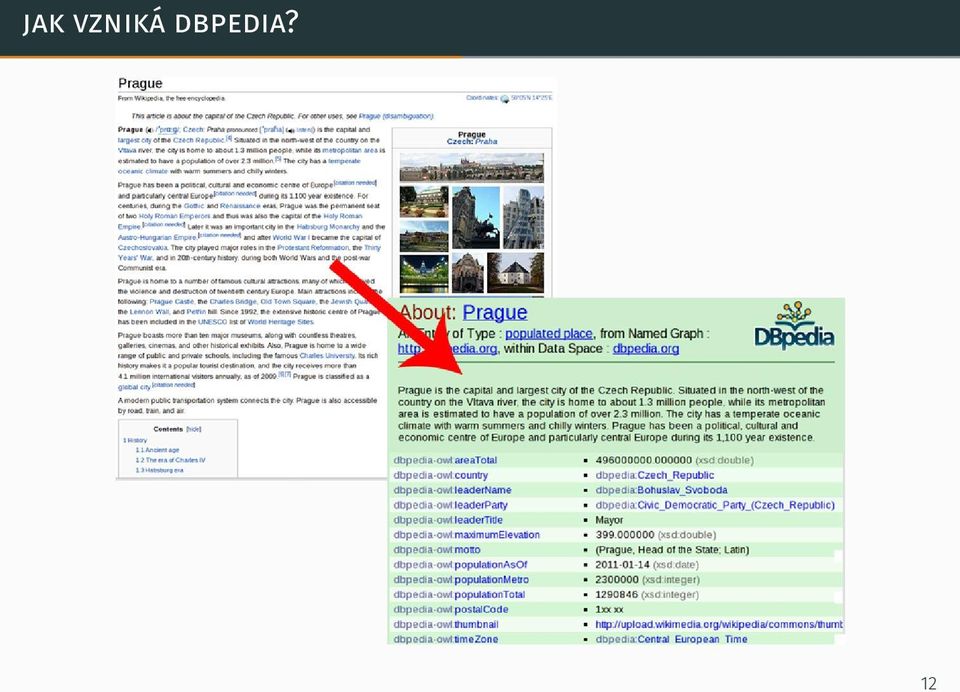Open '1.3 Habsburg era' contents entry
Viewport: 960px width, 692px height.
click(x=159, y=470)
